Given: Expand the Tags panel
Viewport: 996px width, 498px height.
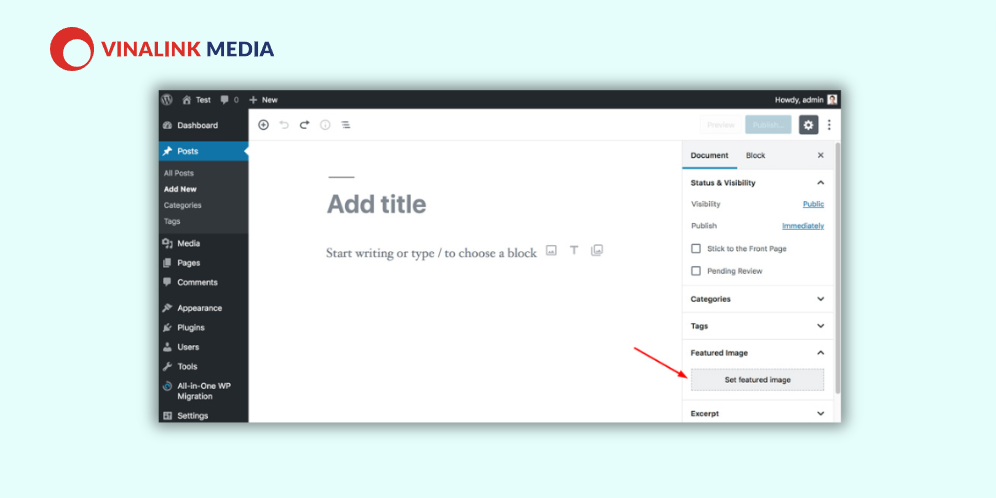Looking at the screenshot, I should coord(758,326).
